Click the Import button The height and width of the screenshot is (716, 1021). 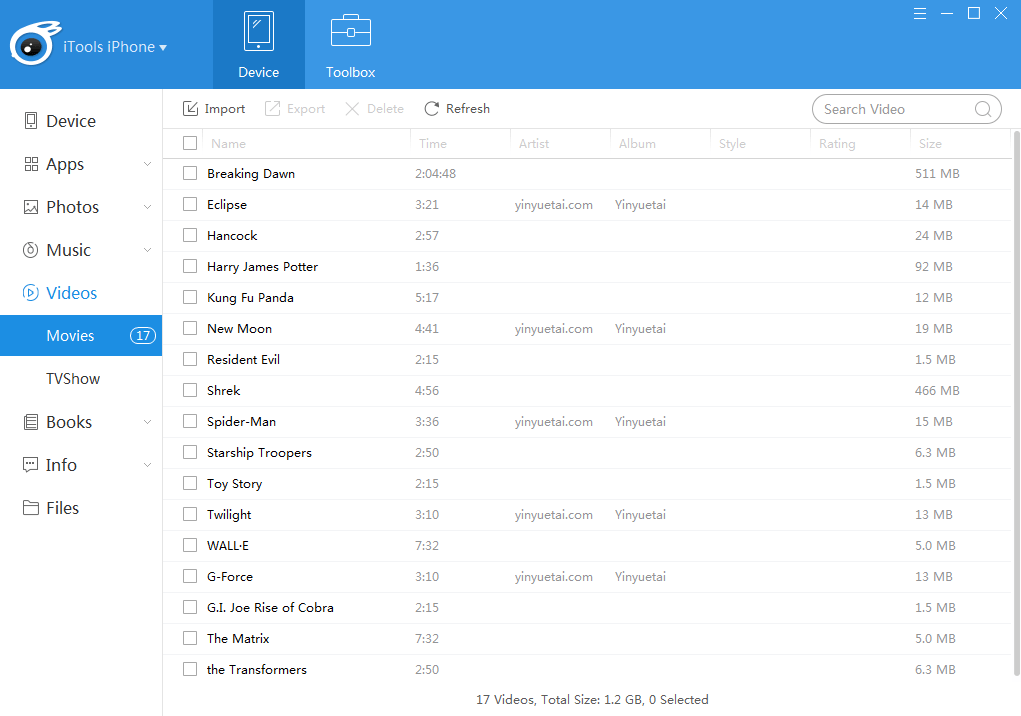pos(213,108)
